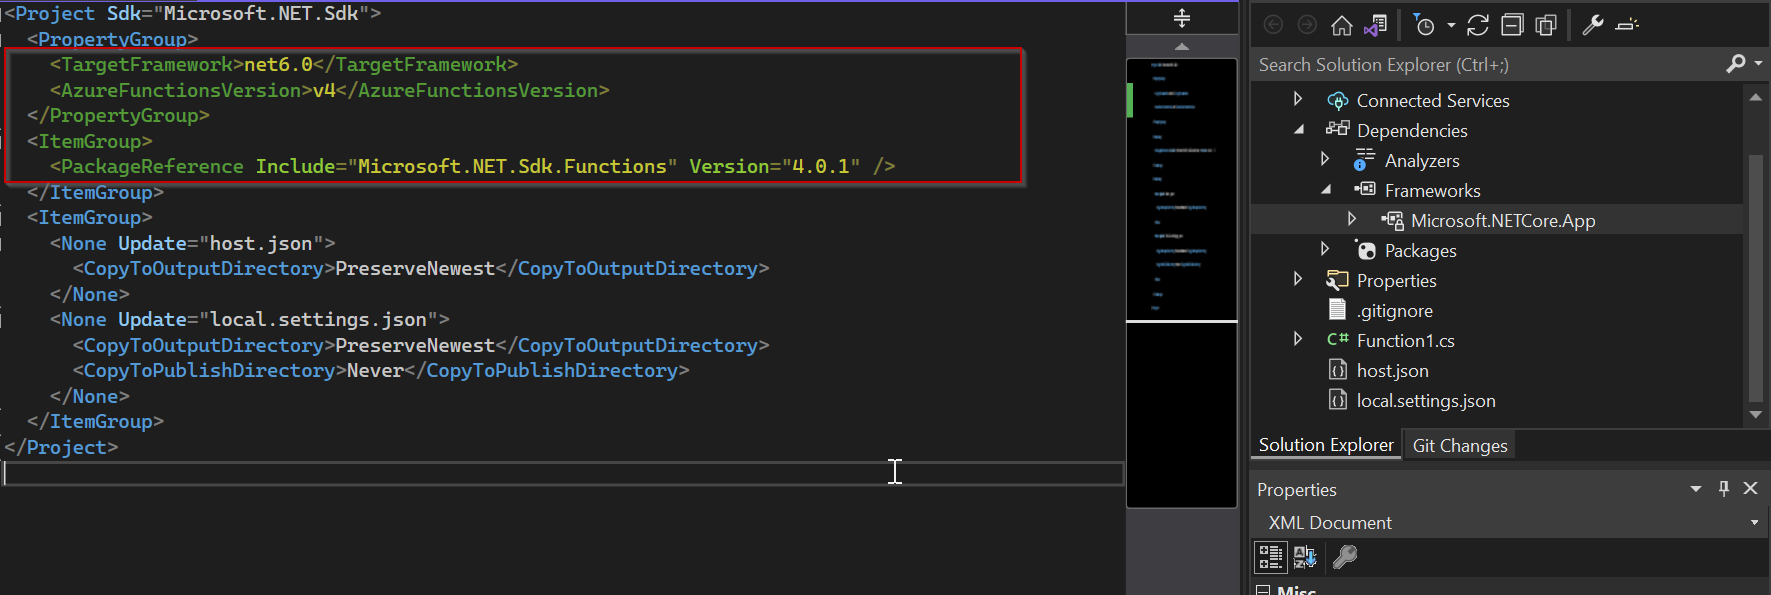Close the Properties window
1771x595 pixels.
1750,488
